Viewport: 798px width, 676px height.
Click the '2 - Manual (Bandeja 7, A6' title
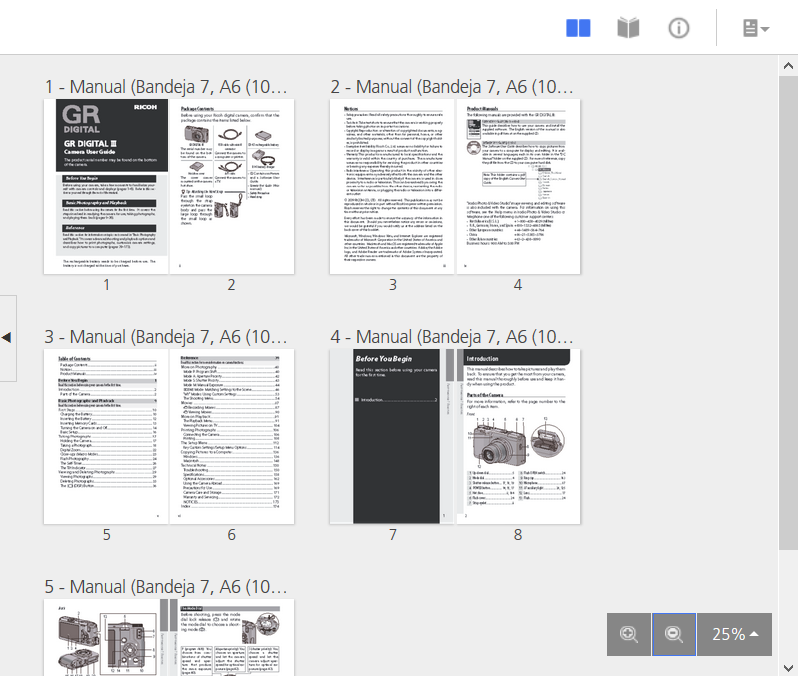click(x=453, y=86)
